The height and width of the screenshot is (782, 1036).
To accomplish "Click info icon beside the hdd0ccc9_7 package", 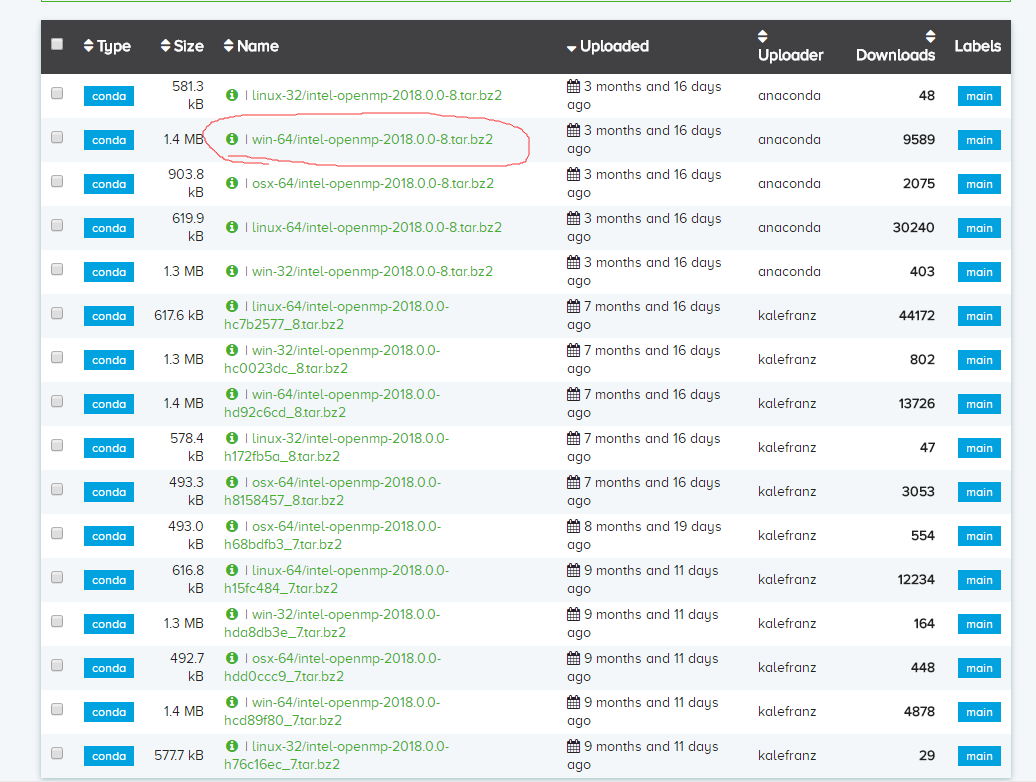I will [232, 658].
